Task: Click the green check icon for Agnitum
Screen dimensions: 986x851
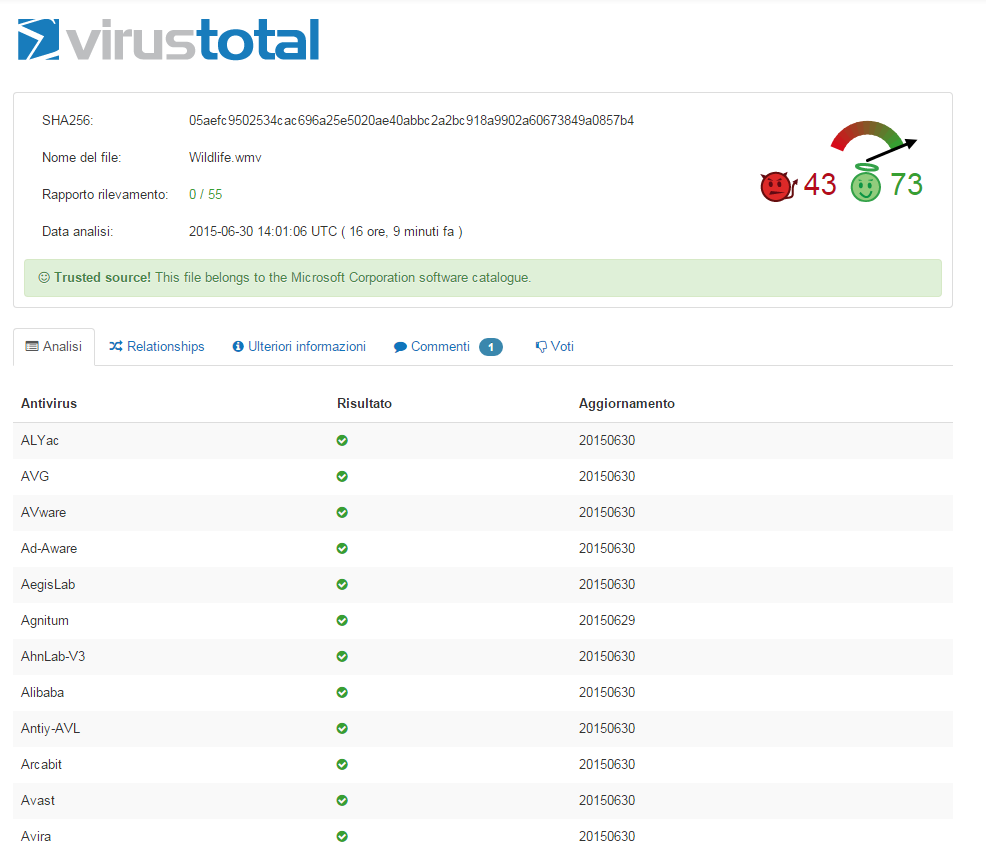Action: pos(342,620)
